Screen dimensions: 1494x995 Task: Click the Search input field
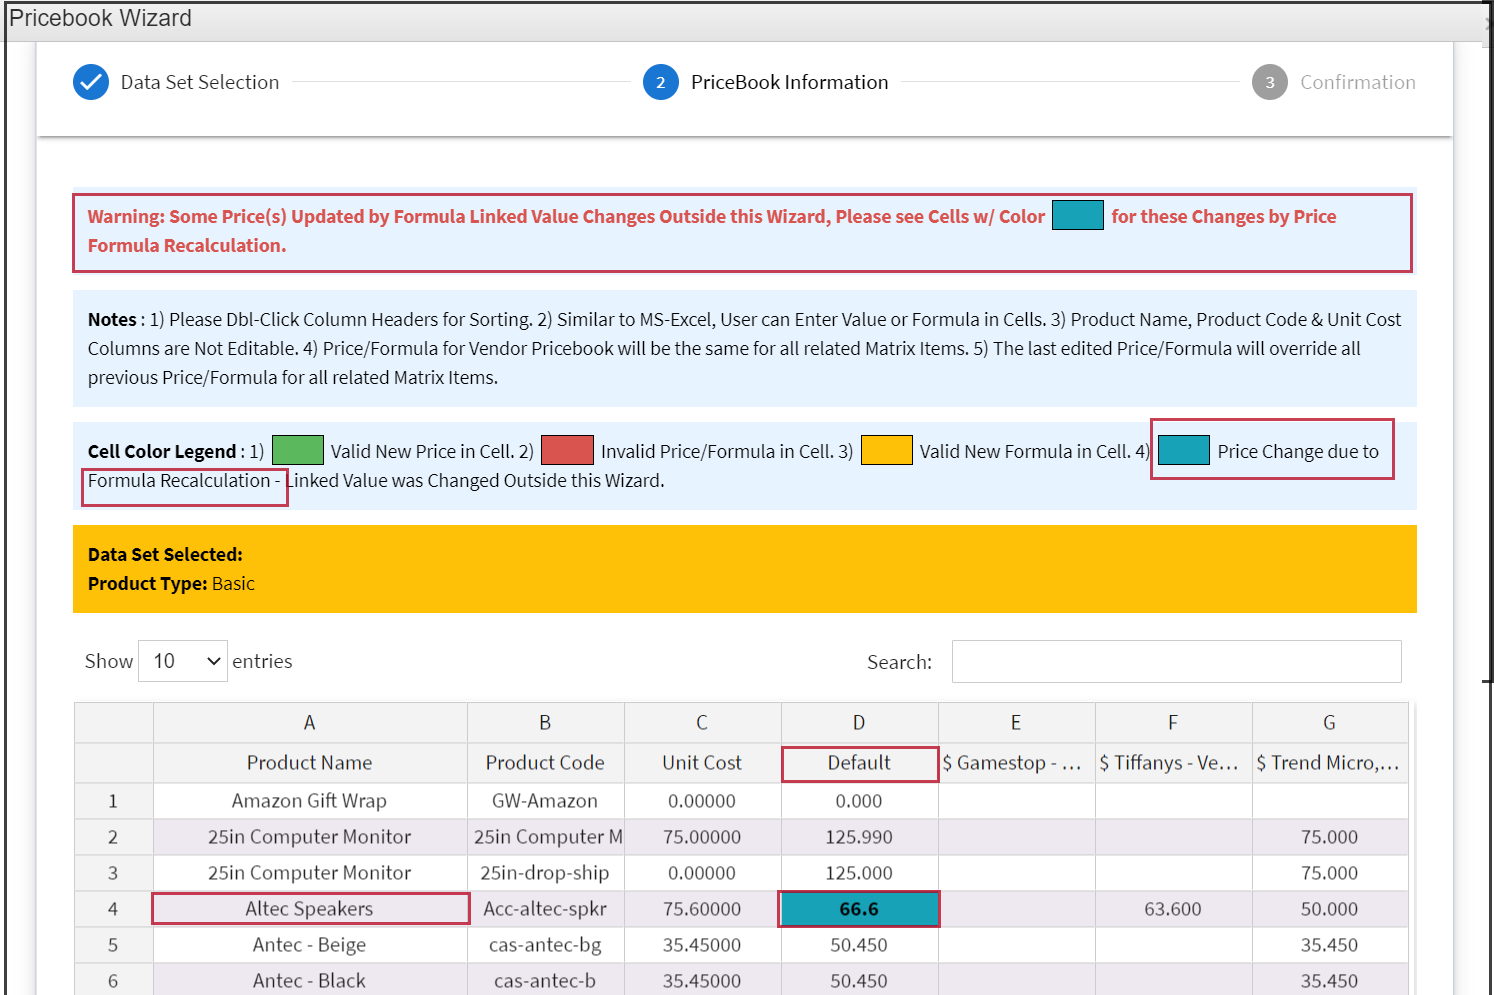coord(1176,661)
